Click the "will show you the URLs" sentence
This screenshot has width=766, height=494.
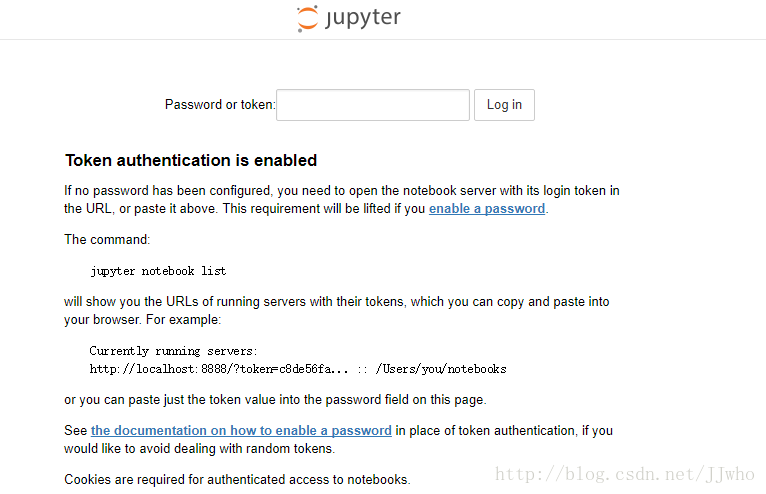tap(336, 302)
